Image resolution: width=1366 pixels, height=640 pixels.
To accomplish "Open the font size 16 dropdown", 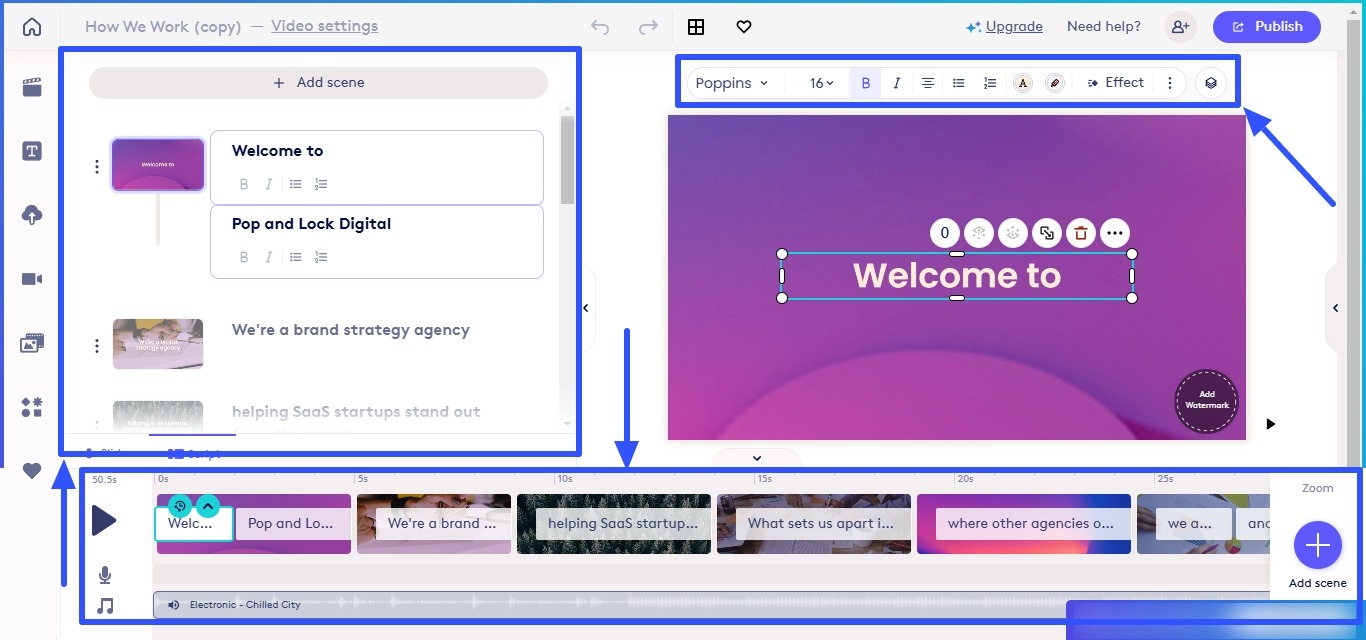I will click(818, 82).
